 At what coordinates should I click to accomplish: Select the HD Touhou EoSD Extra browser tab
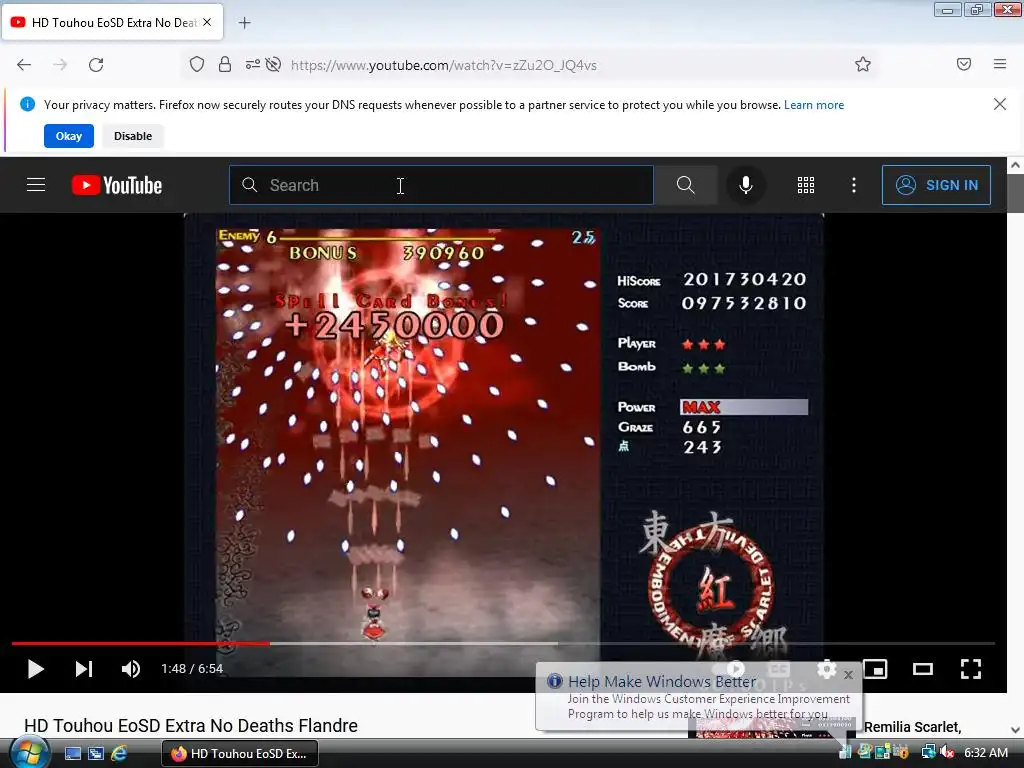click(112, 22)
